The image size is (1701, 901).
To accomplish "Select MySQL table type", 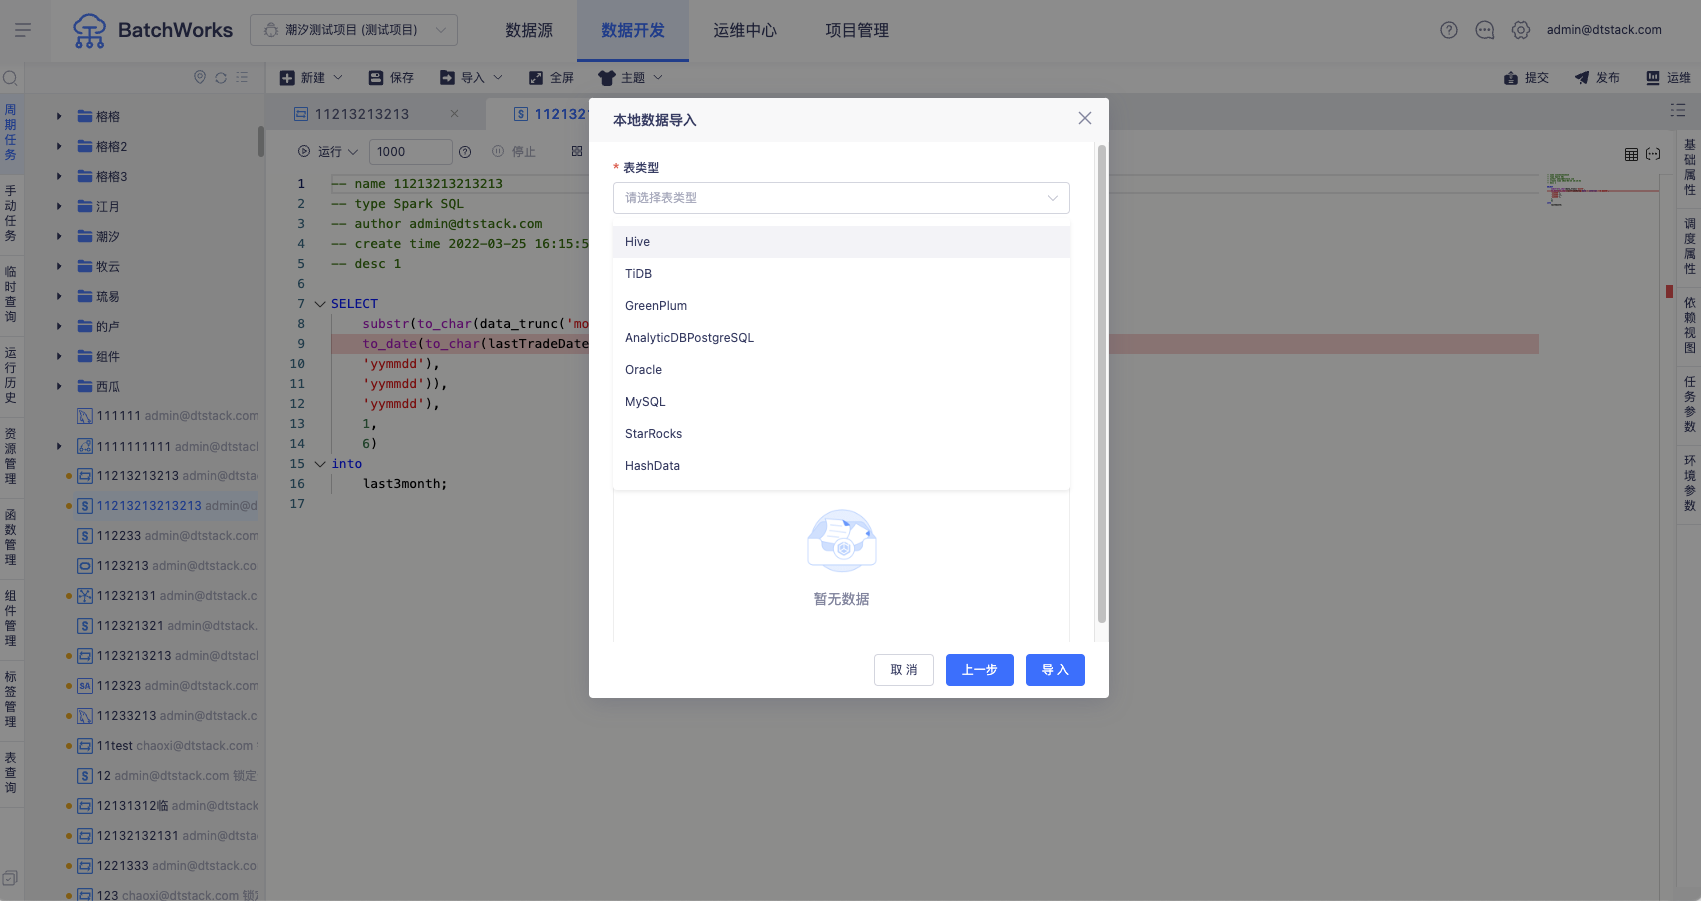I will tap(841, 402).
